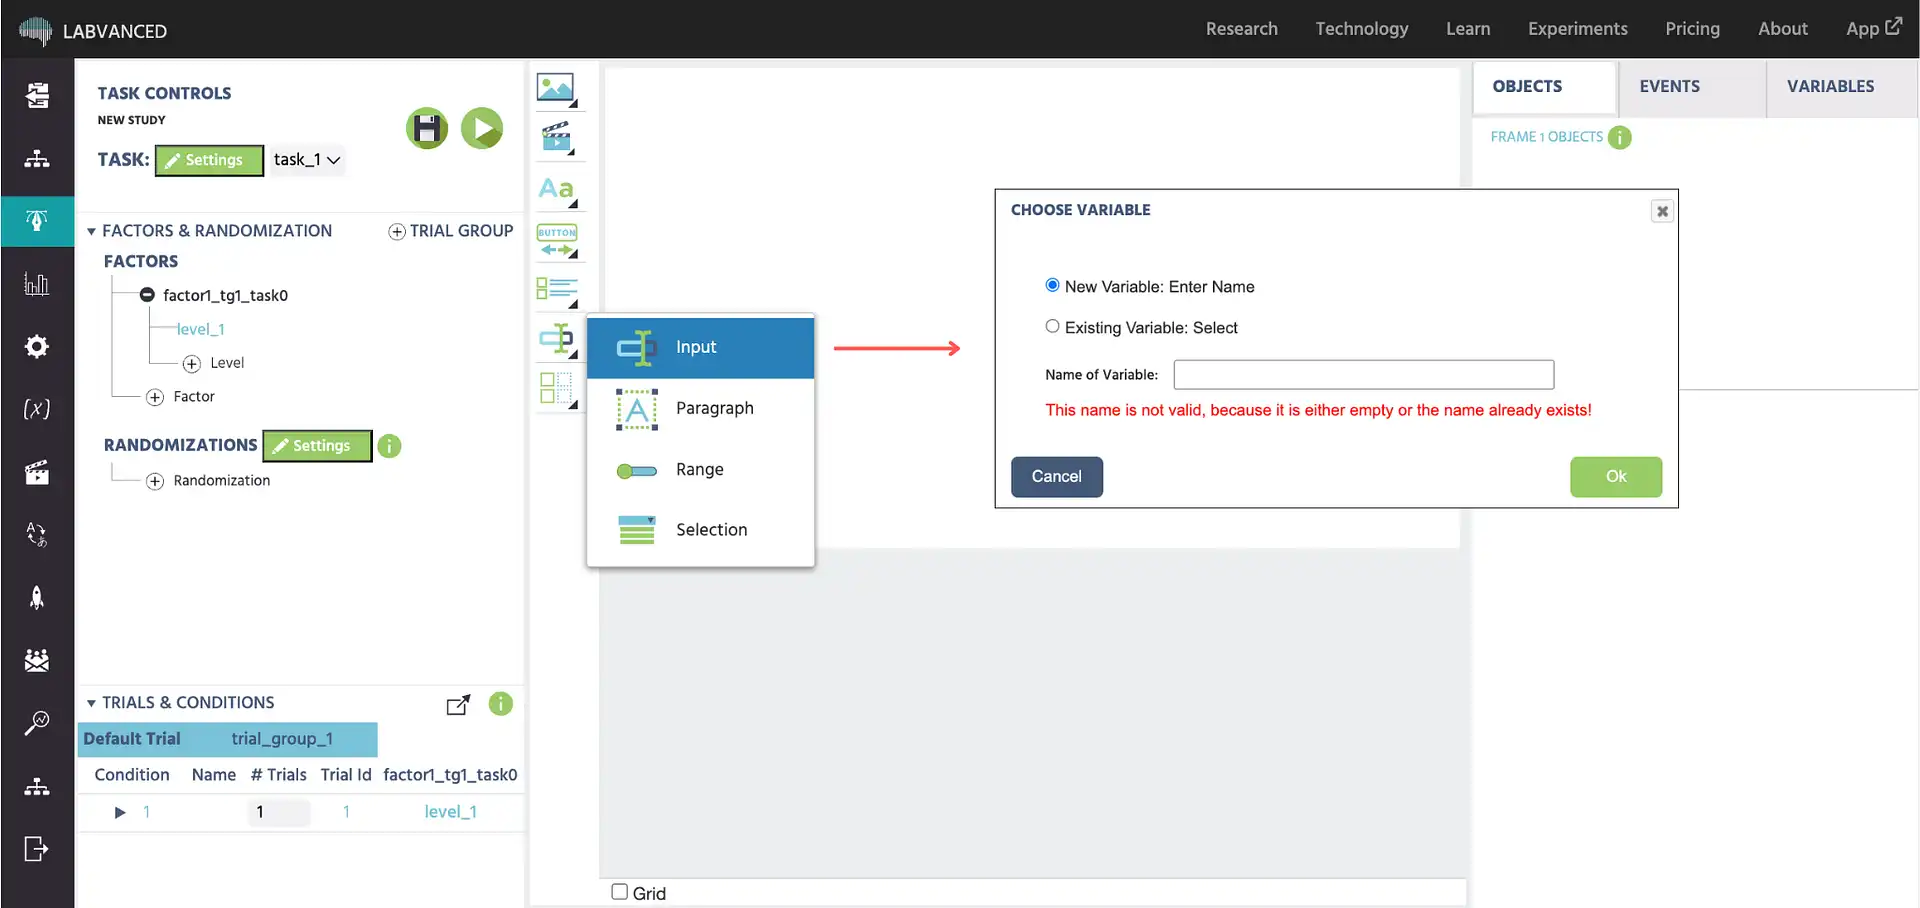Open the video object tool

pos(557,137)
